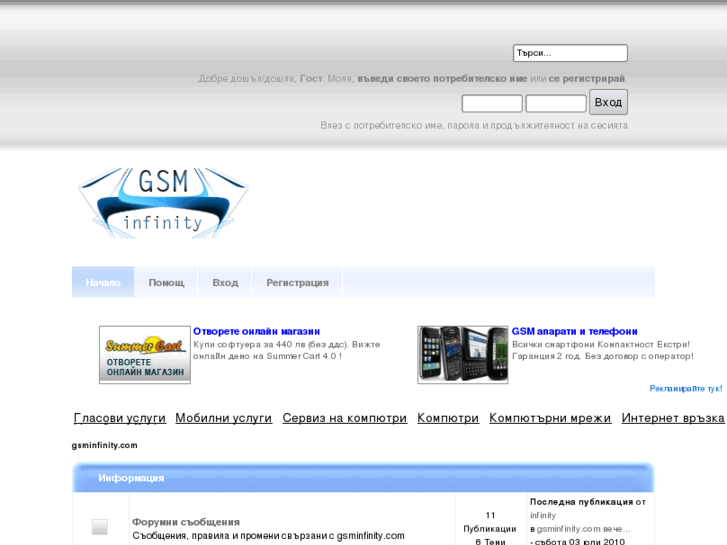Click the Съобщения, правила и промени description
Image resolution: width=727 pixels, height=545 pixels.
pyautogui.click(x=268, y=536)
